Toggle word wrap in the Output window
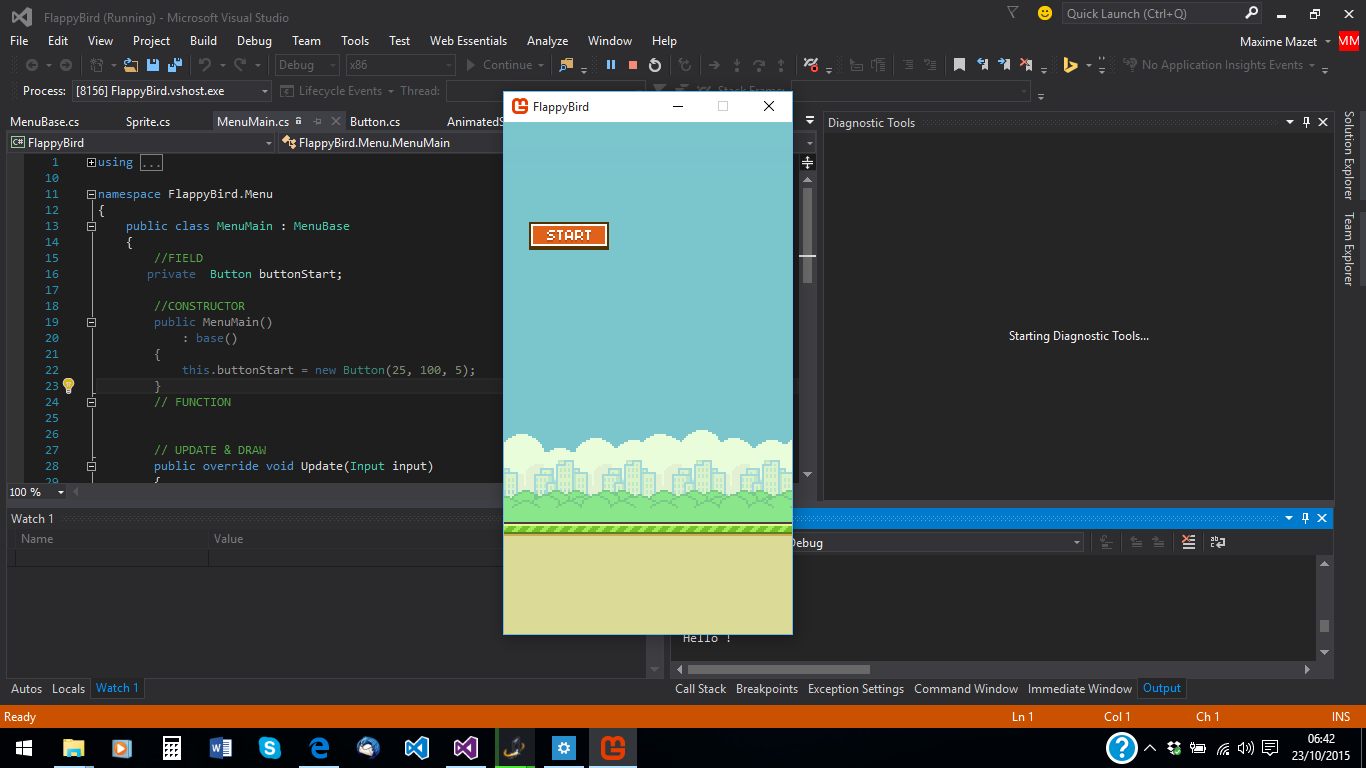This screenshot has height=768, width=1366. coord(1218,541)
